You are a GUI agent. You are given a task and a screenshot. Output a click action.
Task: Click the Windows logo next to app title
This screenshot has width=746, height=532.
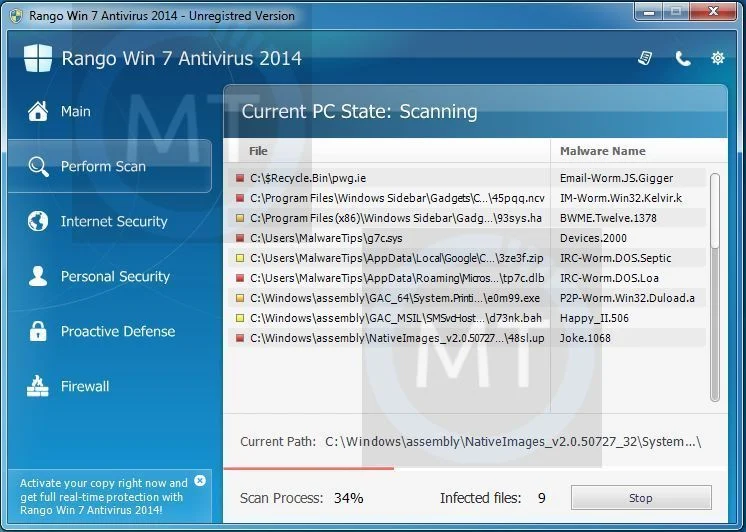click(x=38, y=58)
